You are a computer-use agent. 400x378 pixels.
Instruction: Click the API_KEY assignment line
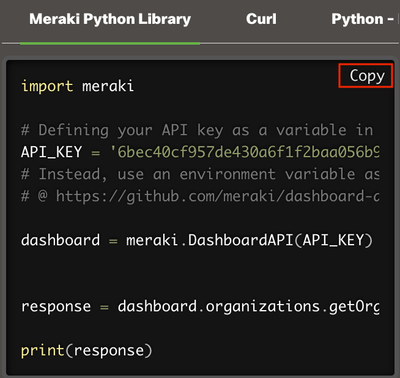(200, 152)
